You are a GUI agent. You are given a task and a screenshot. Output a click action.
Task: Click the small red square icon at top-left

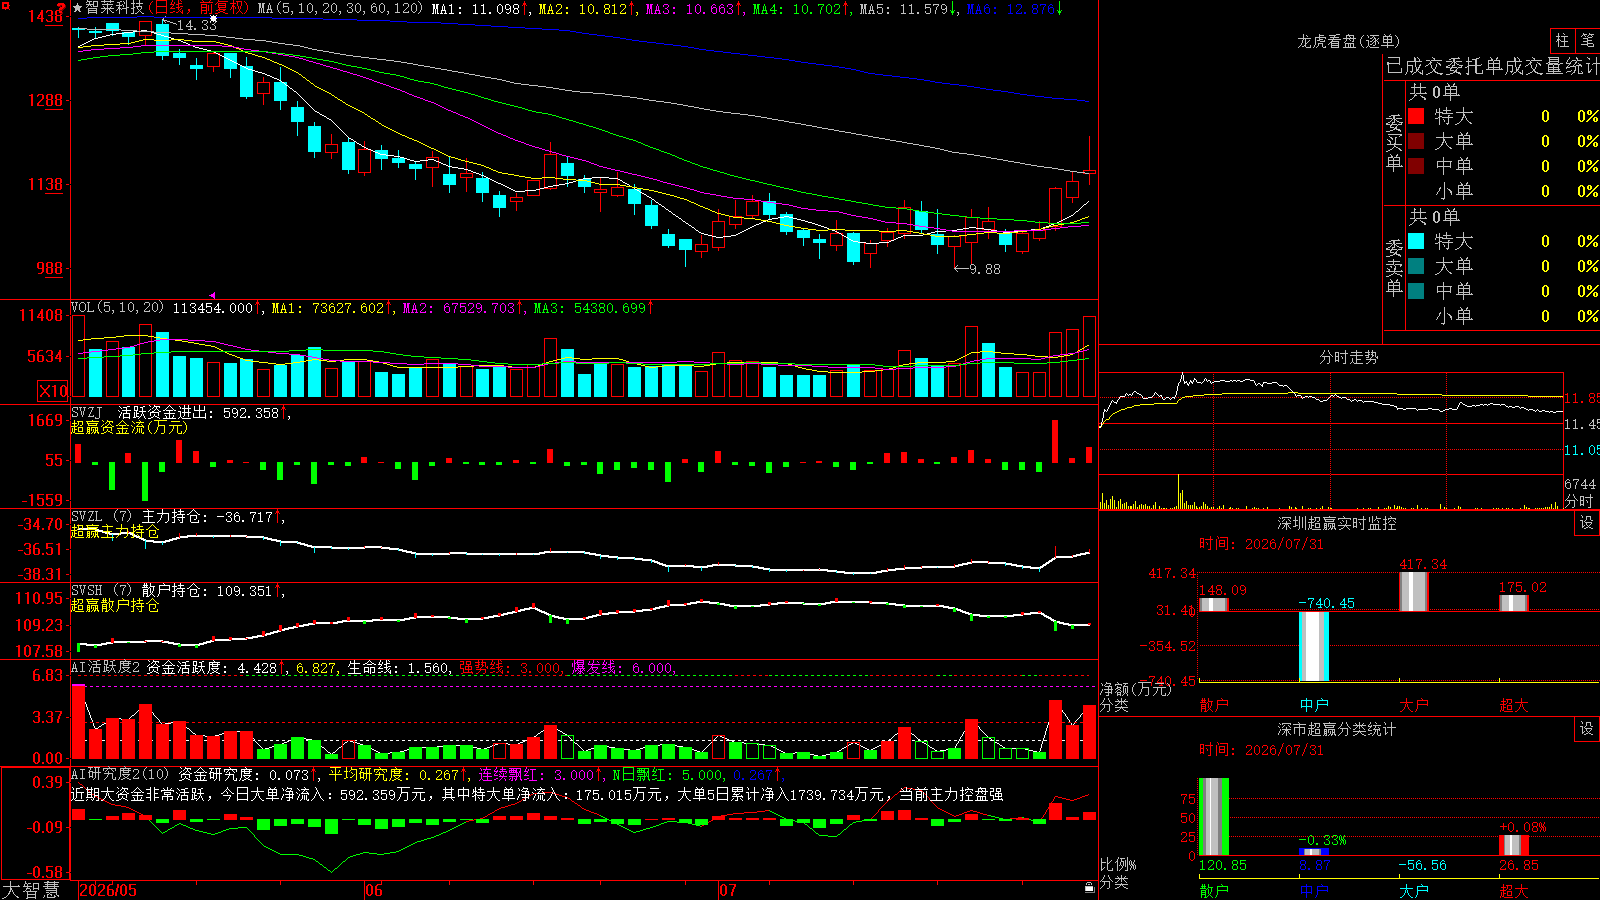click(x=4, y=4)
